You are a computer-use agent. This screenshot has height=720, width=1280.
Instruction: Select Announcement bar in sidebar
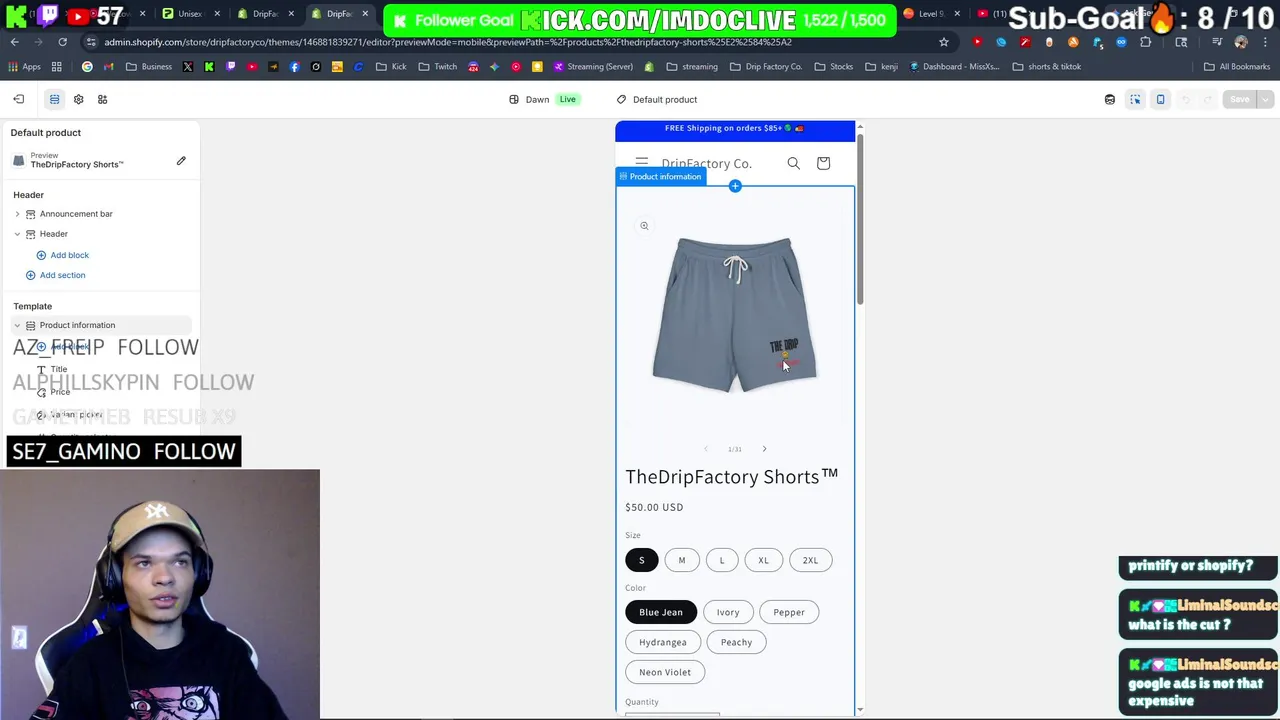tap(76, 214)
